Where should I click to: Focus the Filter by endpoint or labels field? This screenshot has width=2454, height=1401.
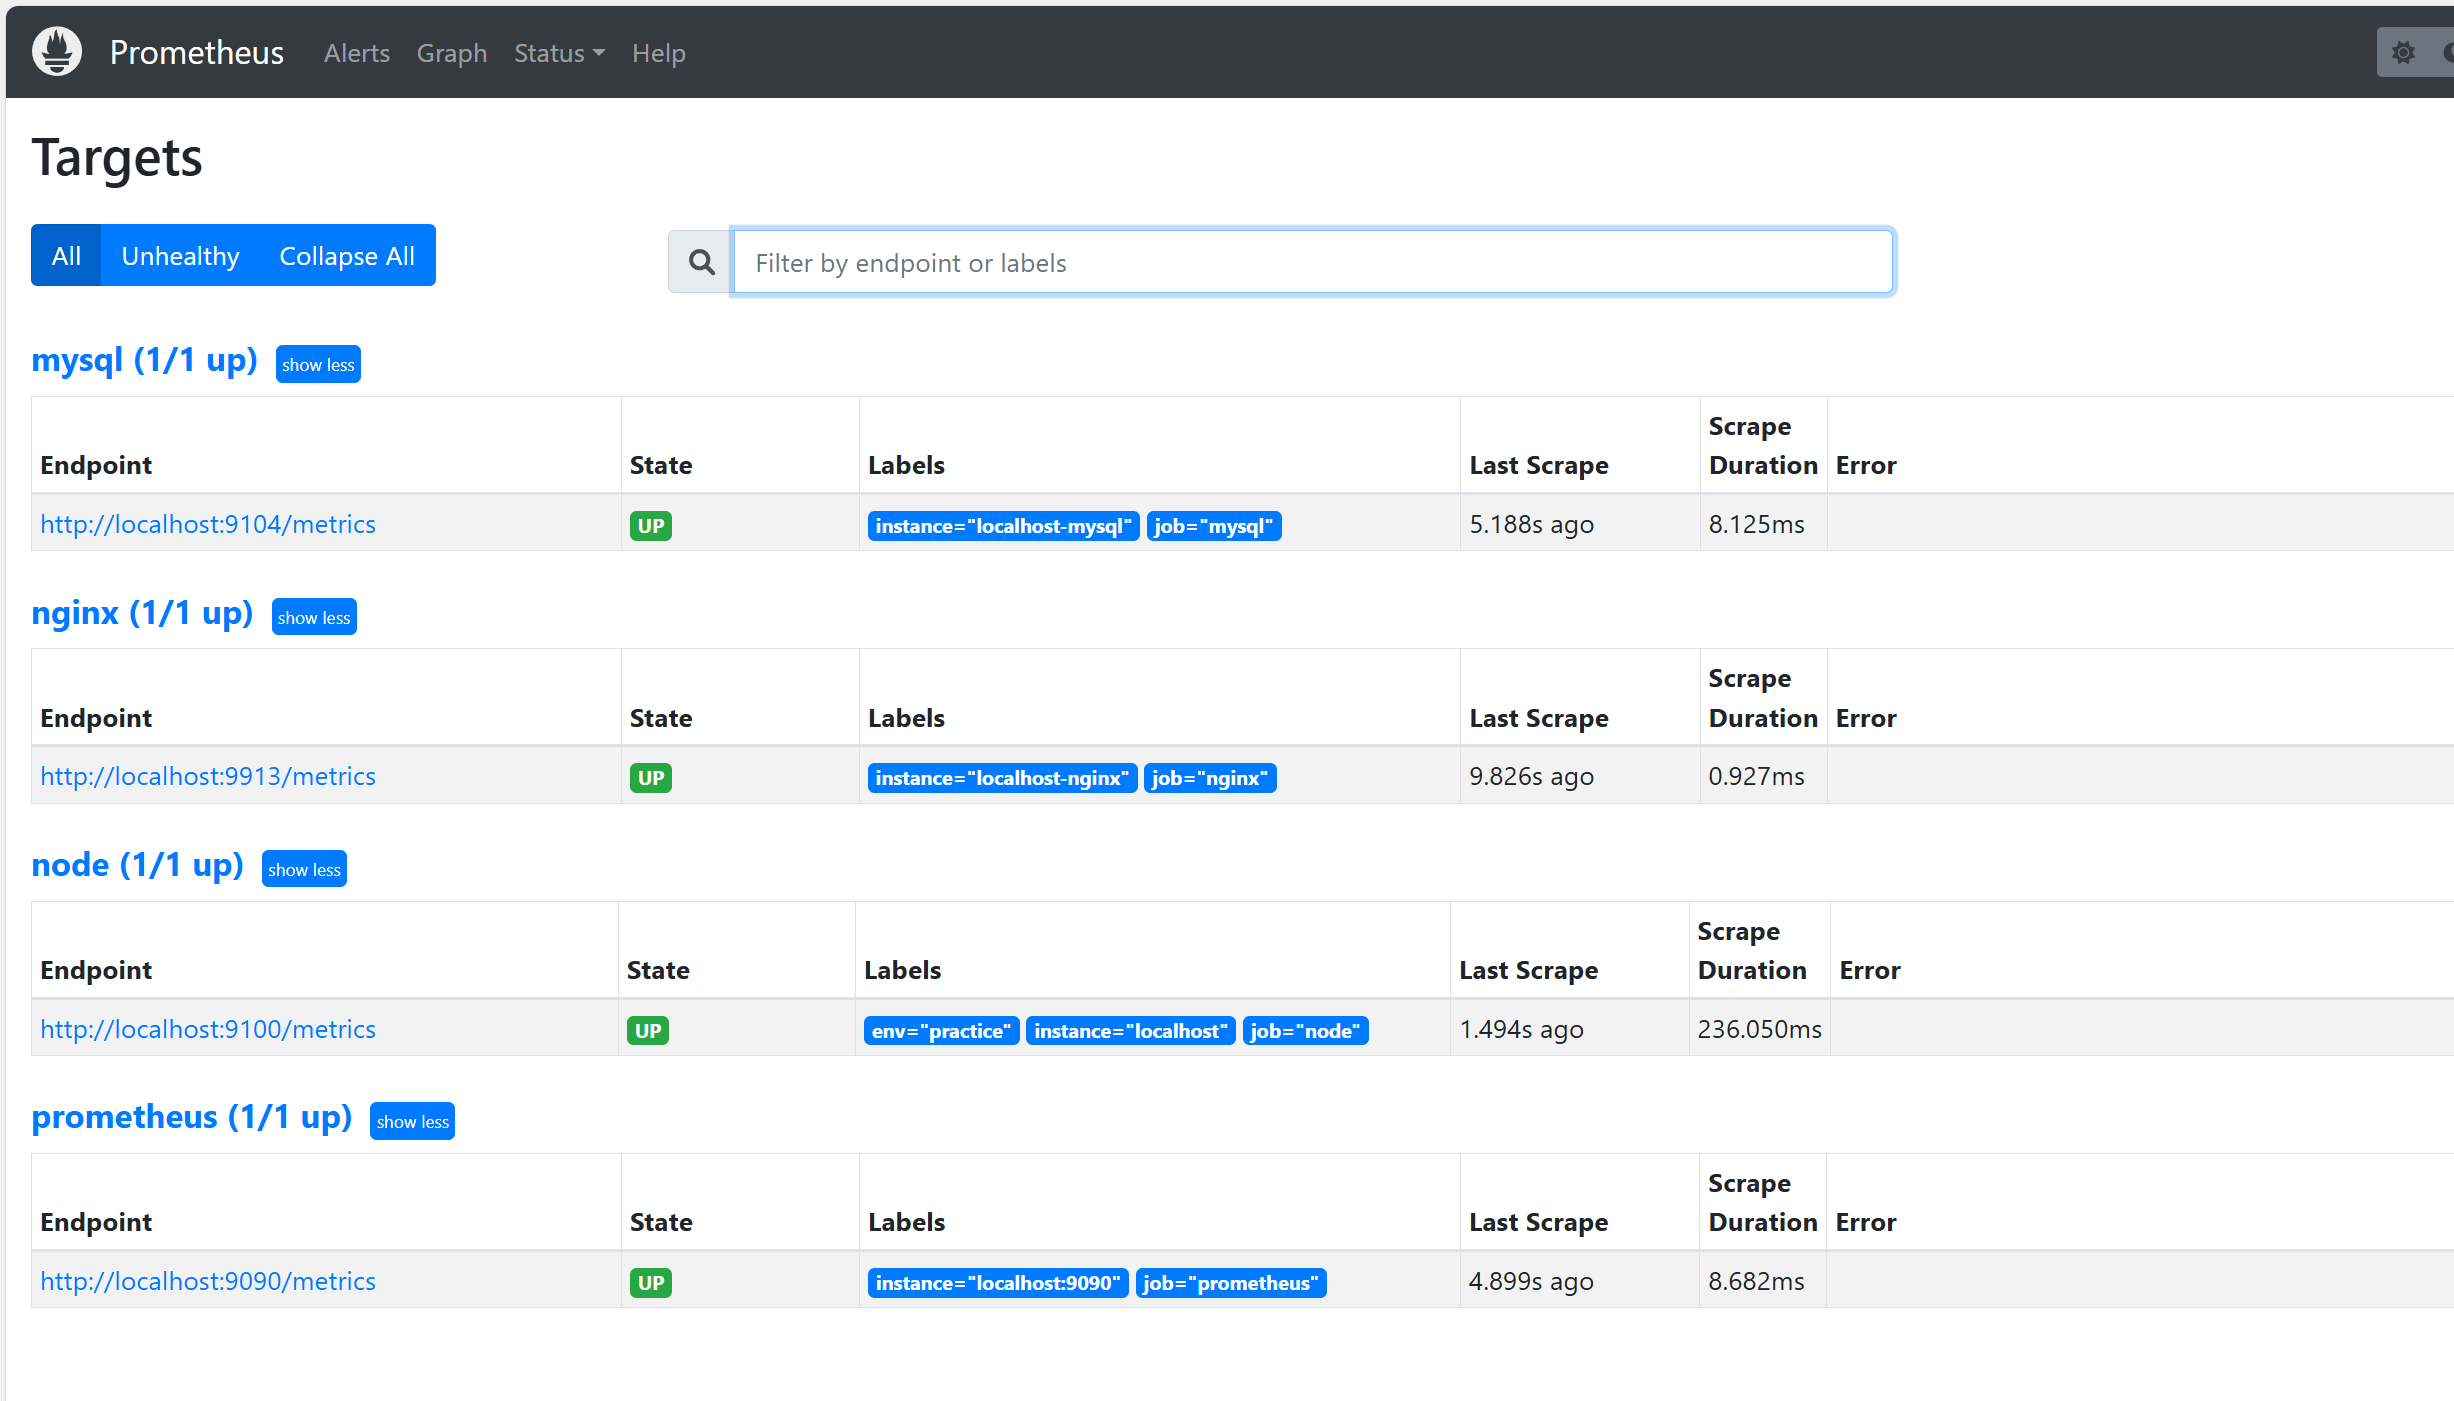(1312, 262)
